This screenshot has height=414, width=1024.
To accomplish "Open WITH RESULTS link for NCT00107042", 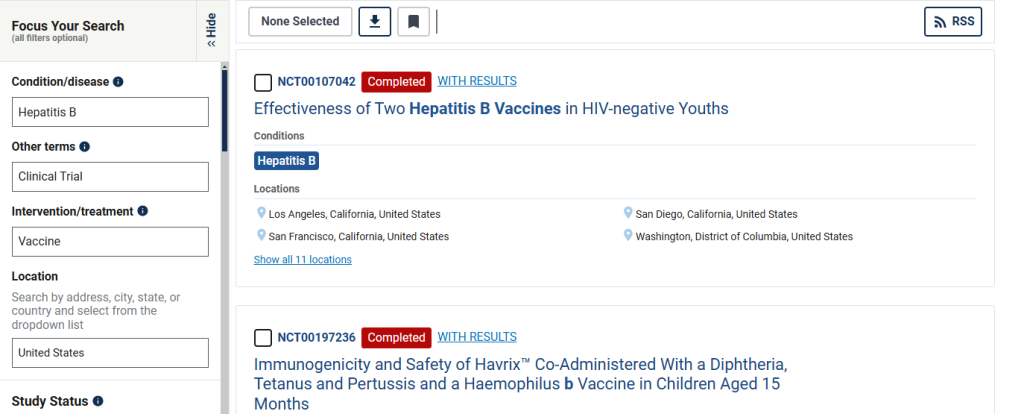I will [x=477, y=81].
